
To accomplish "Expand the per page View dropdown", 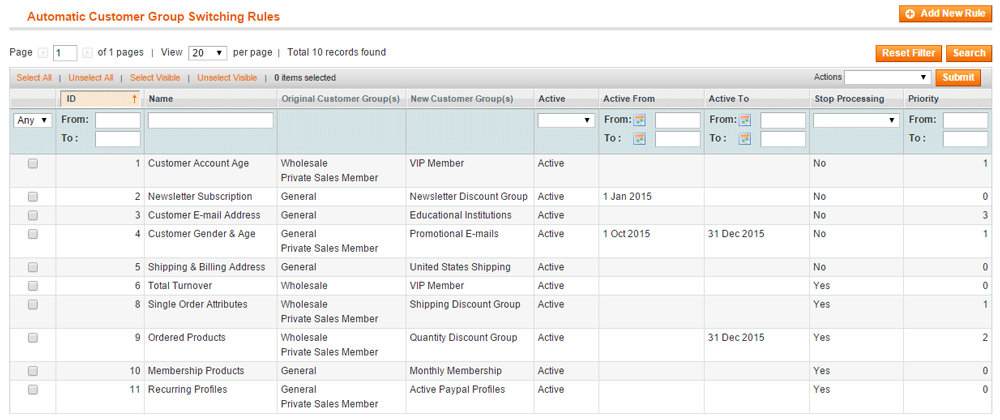I will pos(207,52).
